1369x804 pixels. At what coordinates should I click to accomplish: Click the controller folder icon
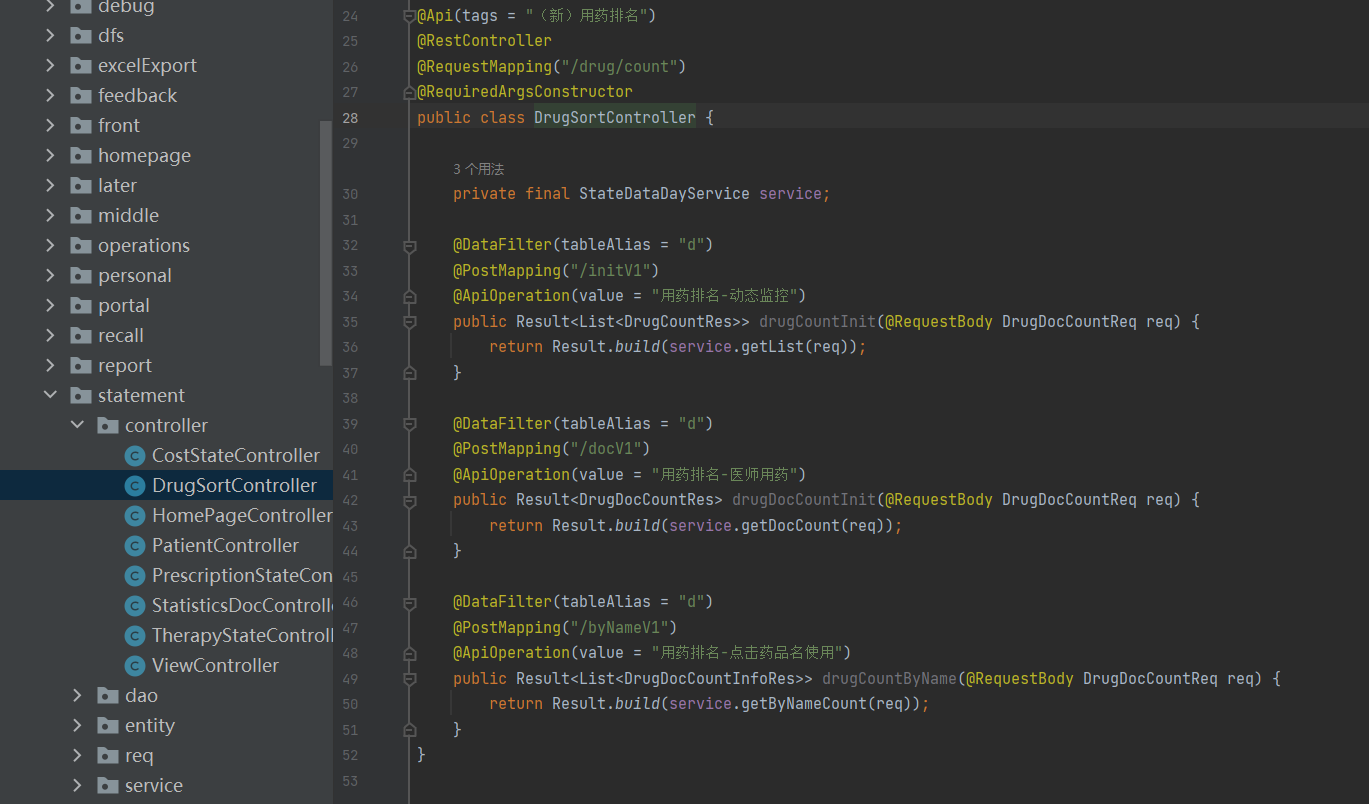pyautogui.click(x=108, y=426)
